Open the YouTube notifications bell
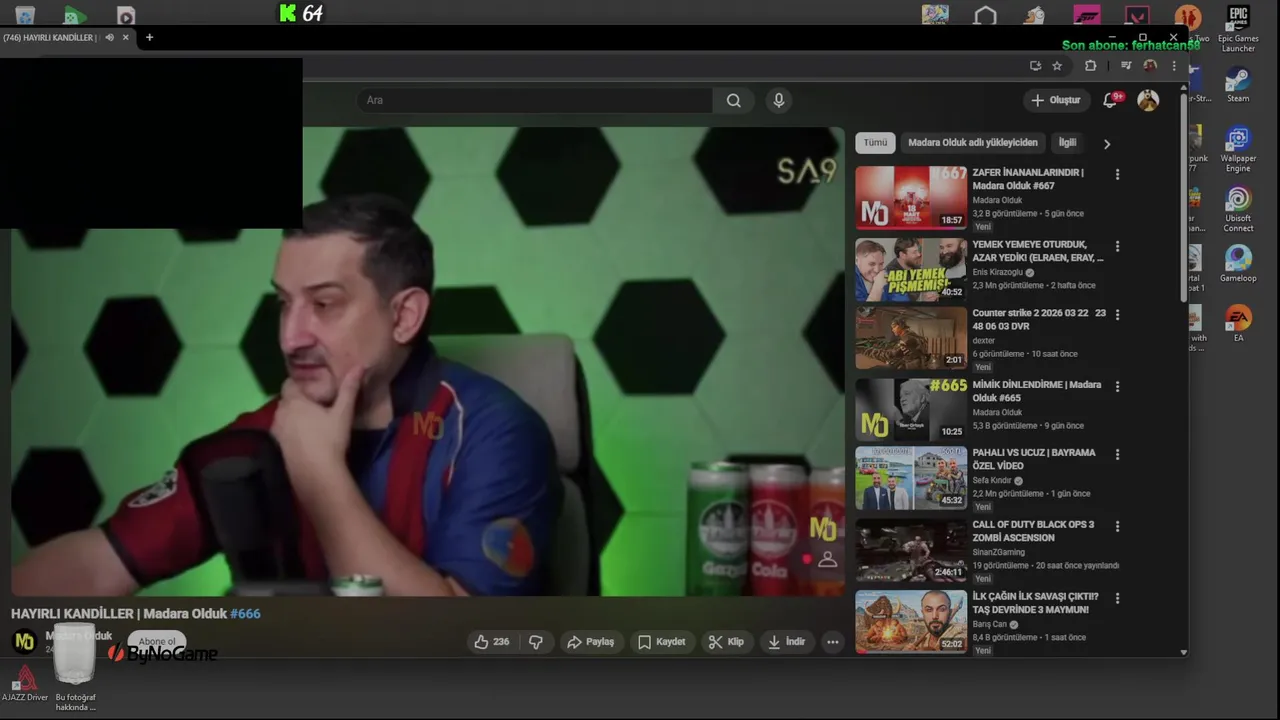The width and height of the screenshot is (1280, 720). click(x=1110, y=100)
